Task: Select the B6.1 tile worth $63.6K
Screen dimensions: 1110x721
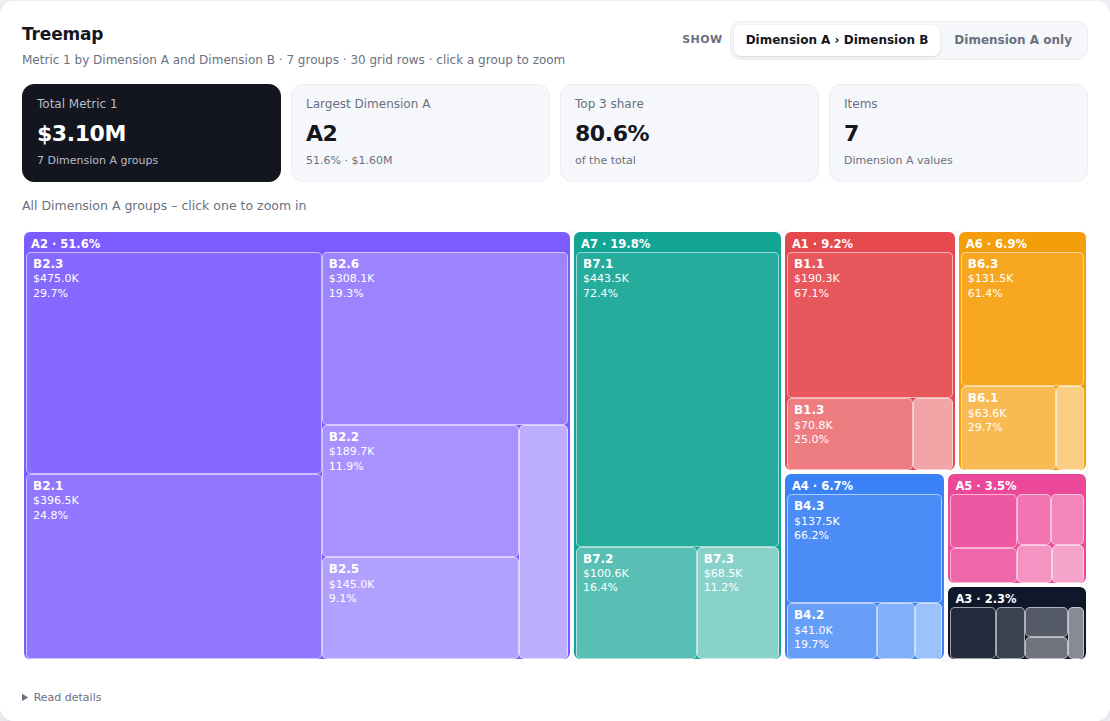Action: coord(1009,428)
